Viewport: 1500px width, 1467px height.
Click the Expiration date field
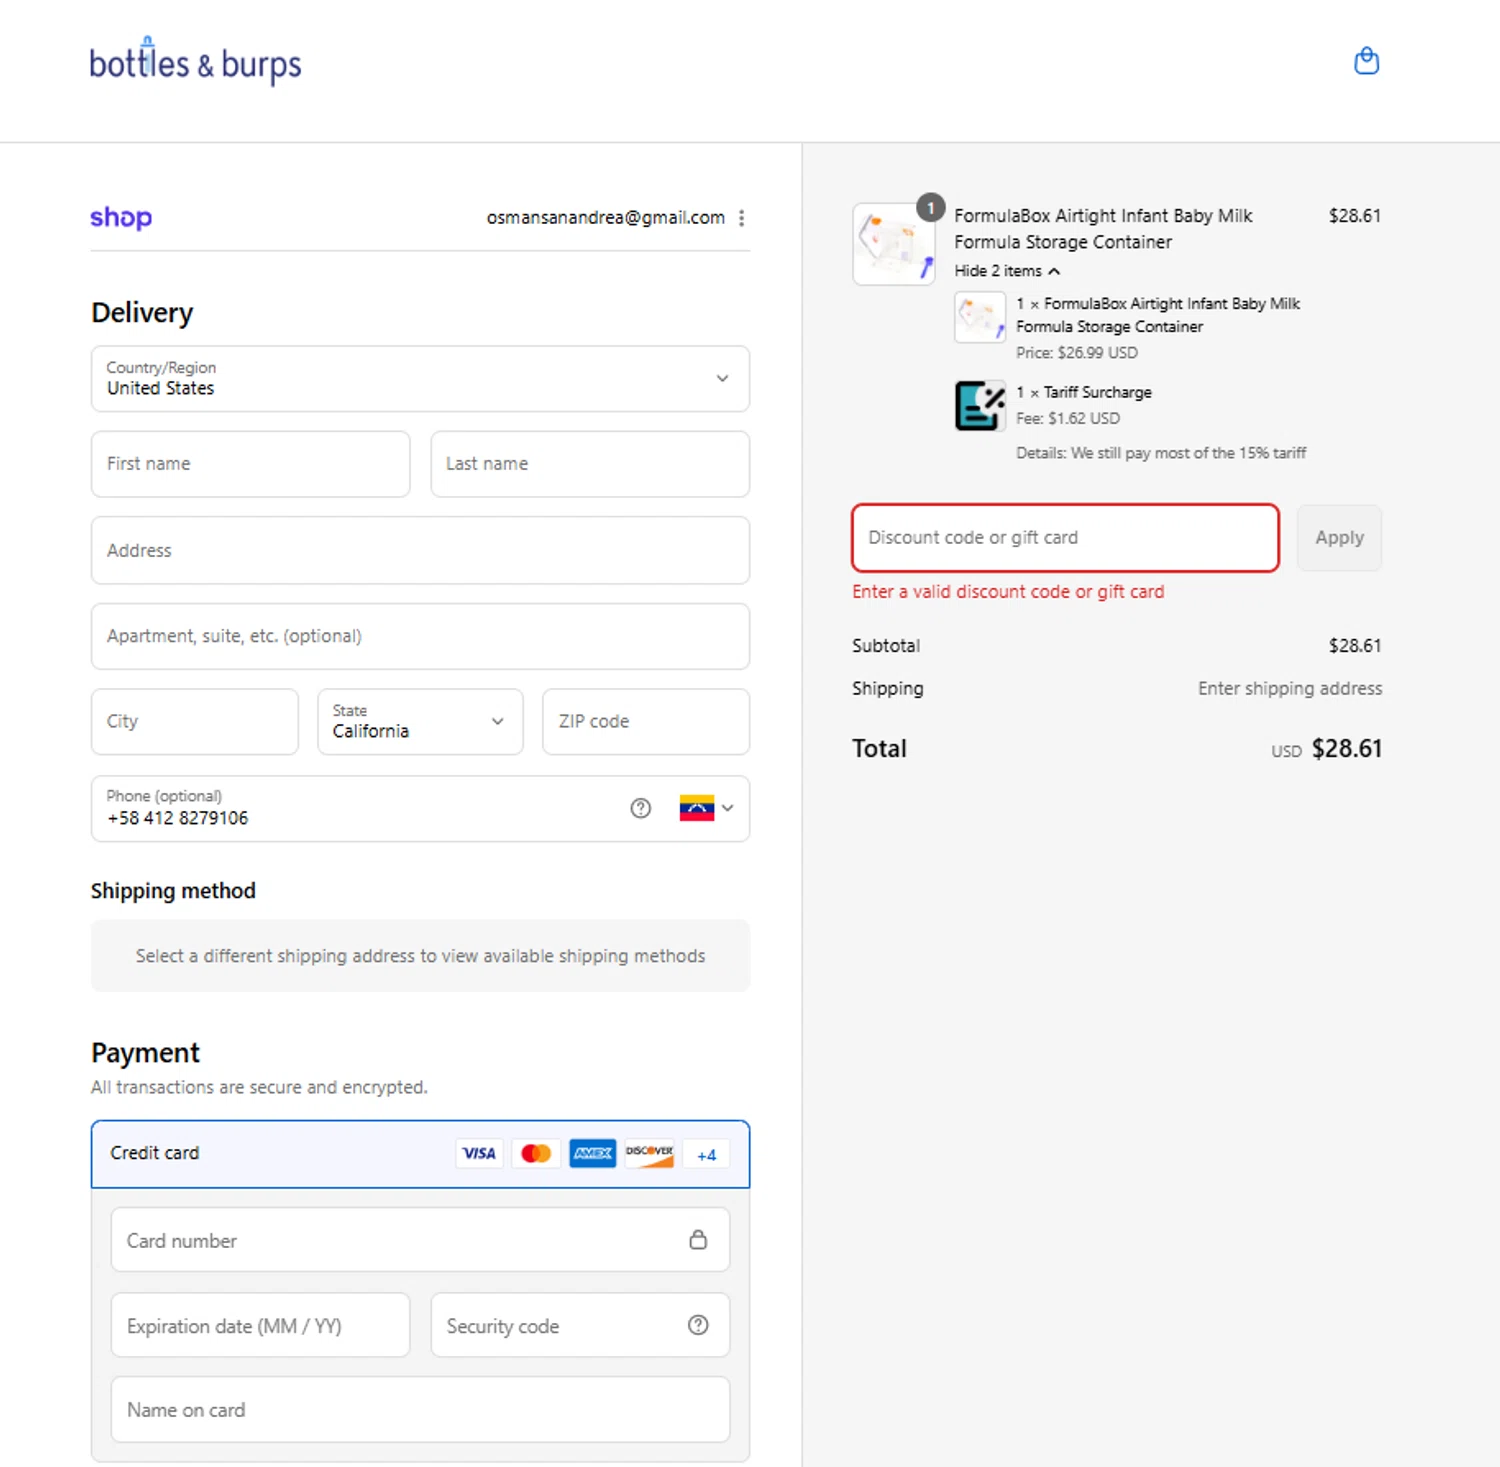tap(260, 1325)
